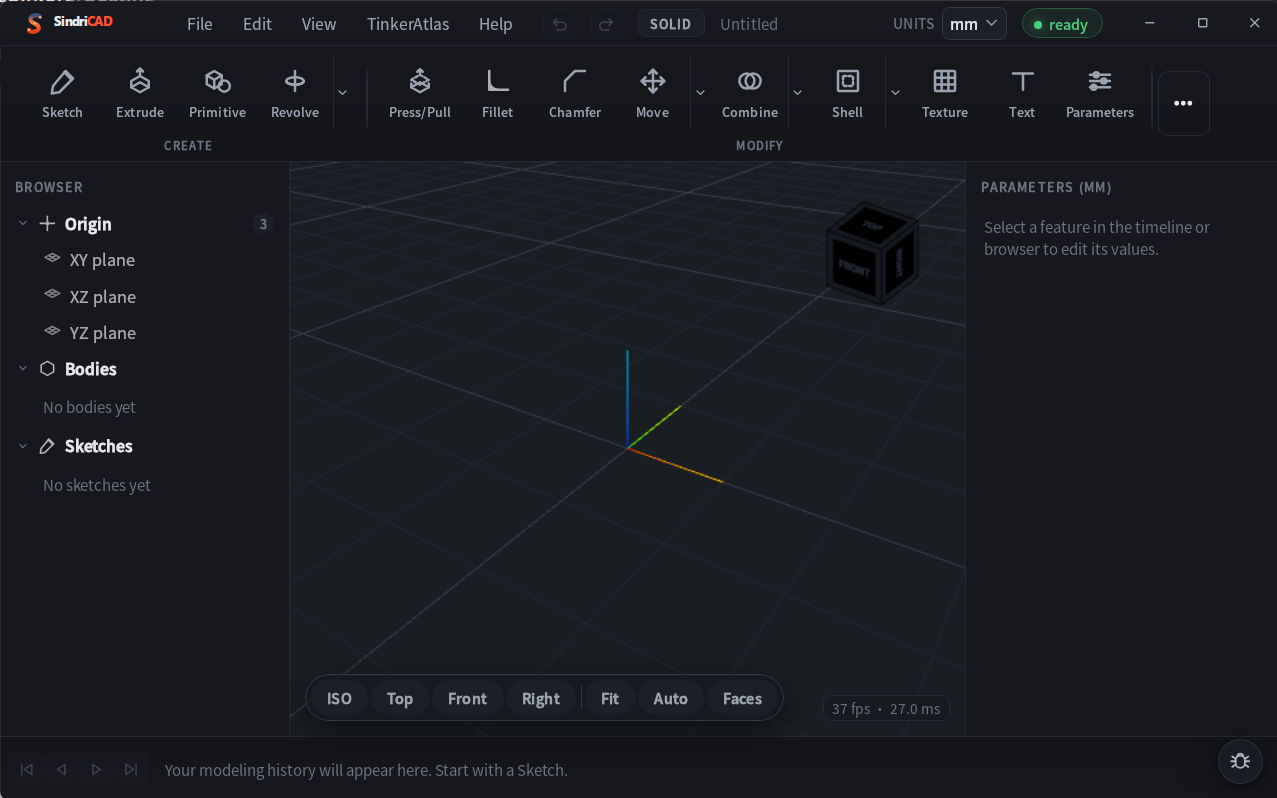Open the bug report icon button
Viewport: 1277px width, 798px height.
[x=1240, y=761]
